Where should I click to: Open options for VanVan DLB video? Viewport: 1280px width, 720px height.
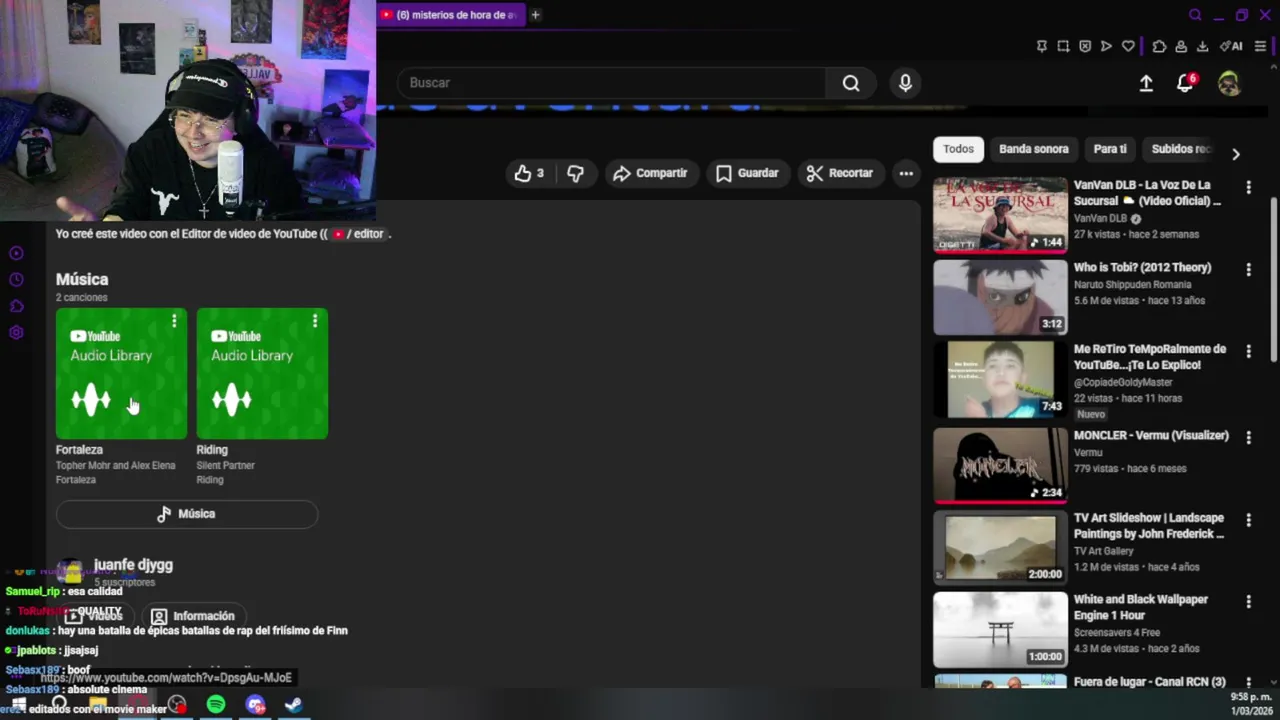pos(1248,187)
